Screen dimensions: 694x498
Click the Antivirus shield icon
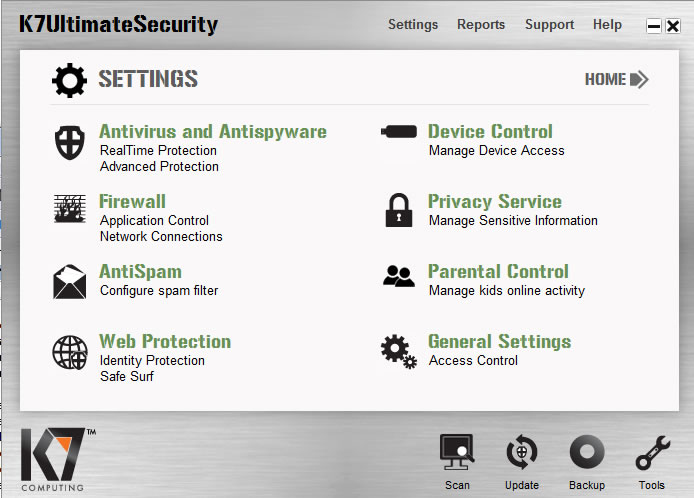pyautogui.click(x=69, y=143)
